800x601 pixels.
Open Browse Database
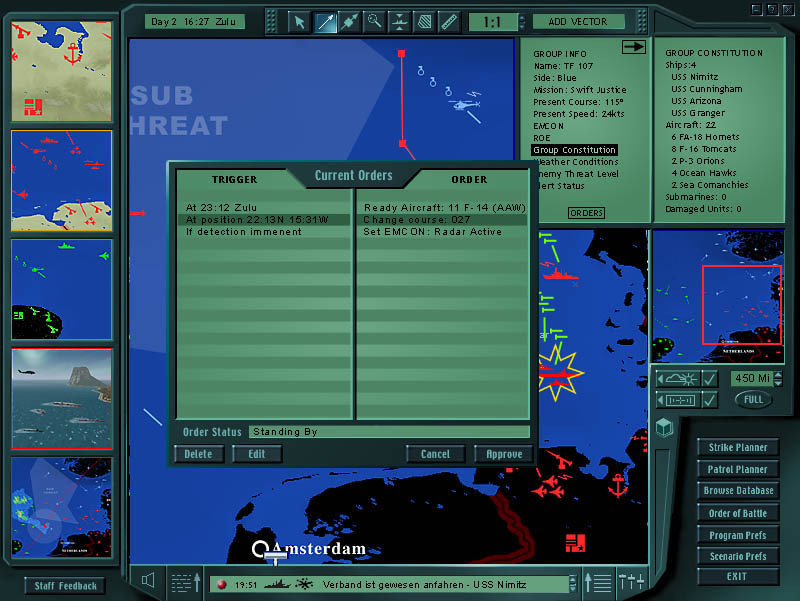pos(738,491)
